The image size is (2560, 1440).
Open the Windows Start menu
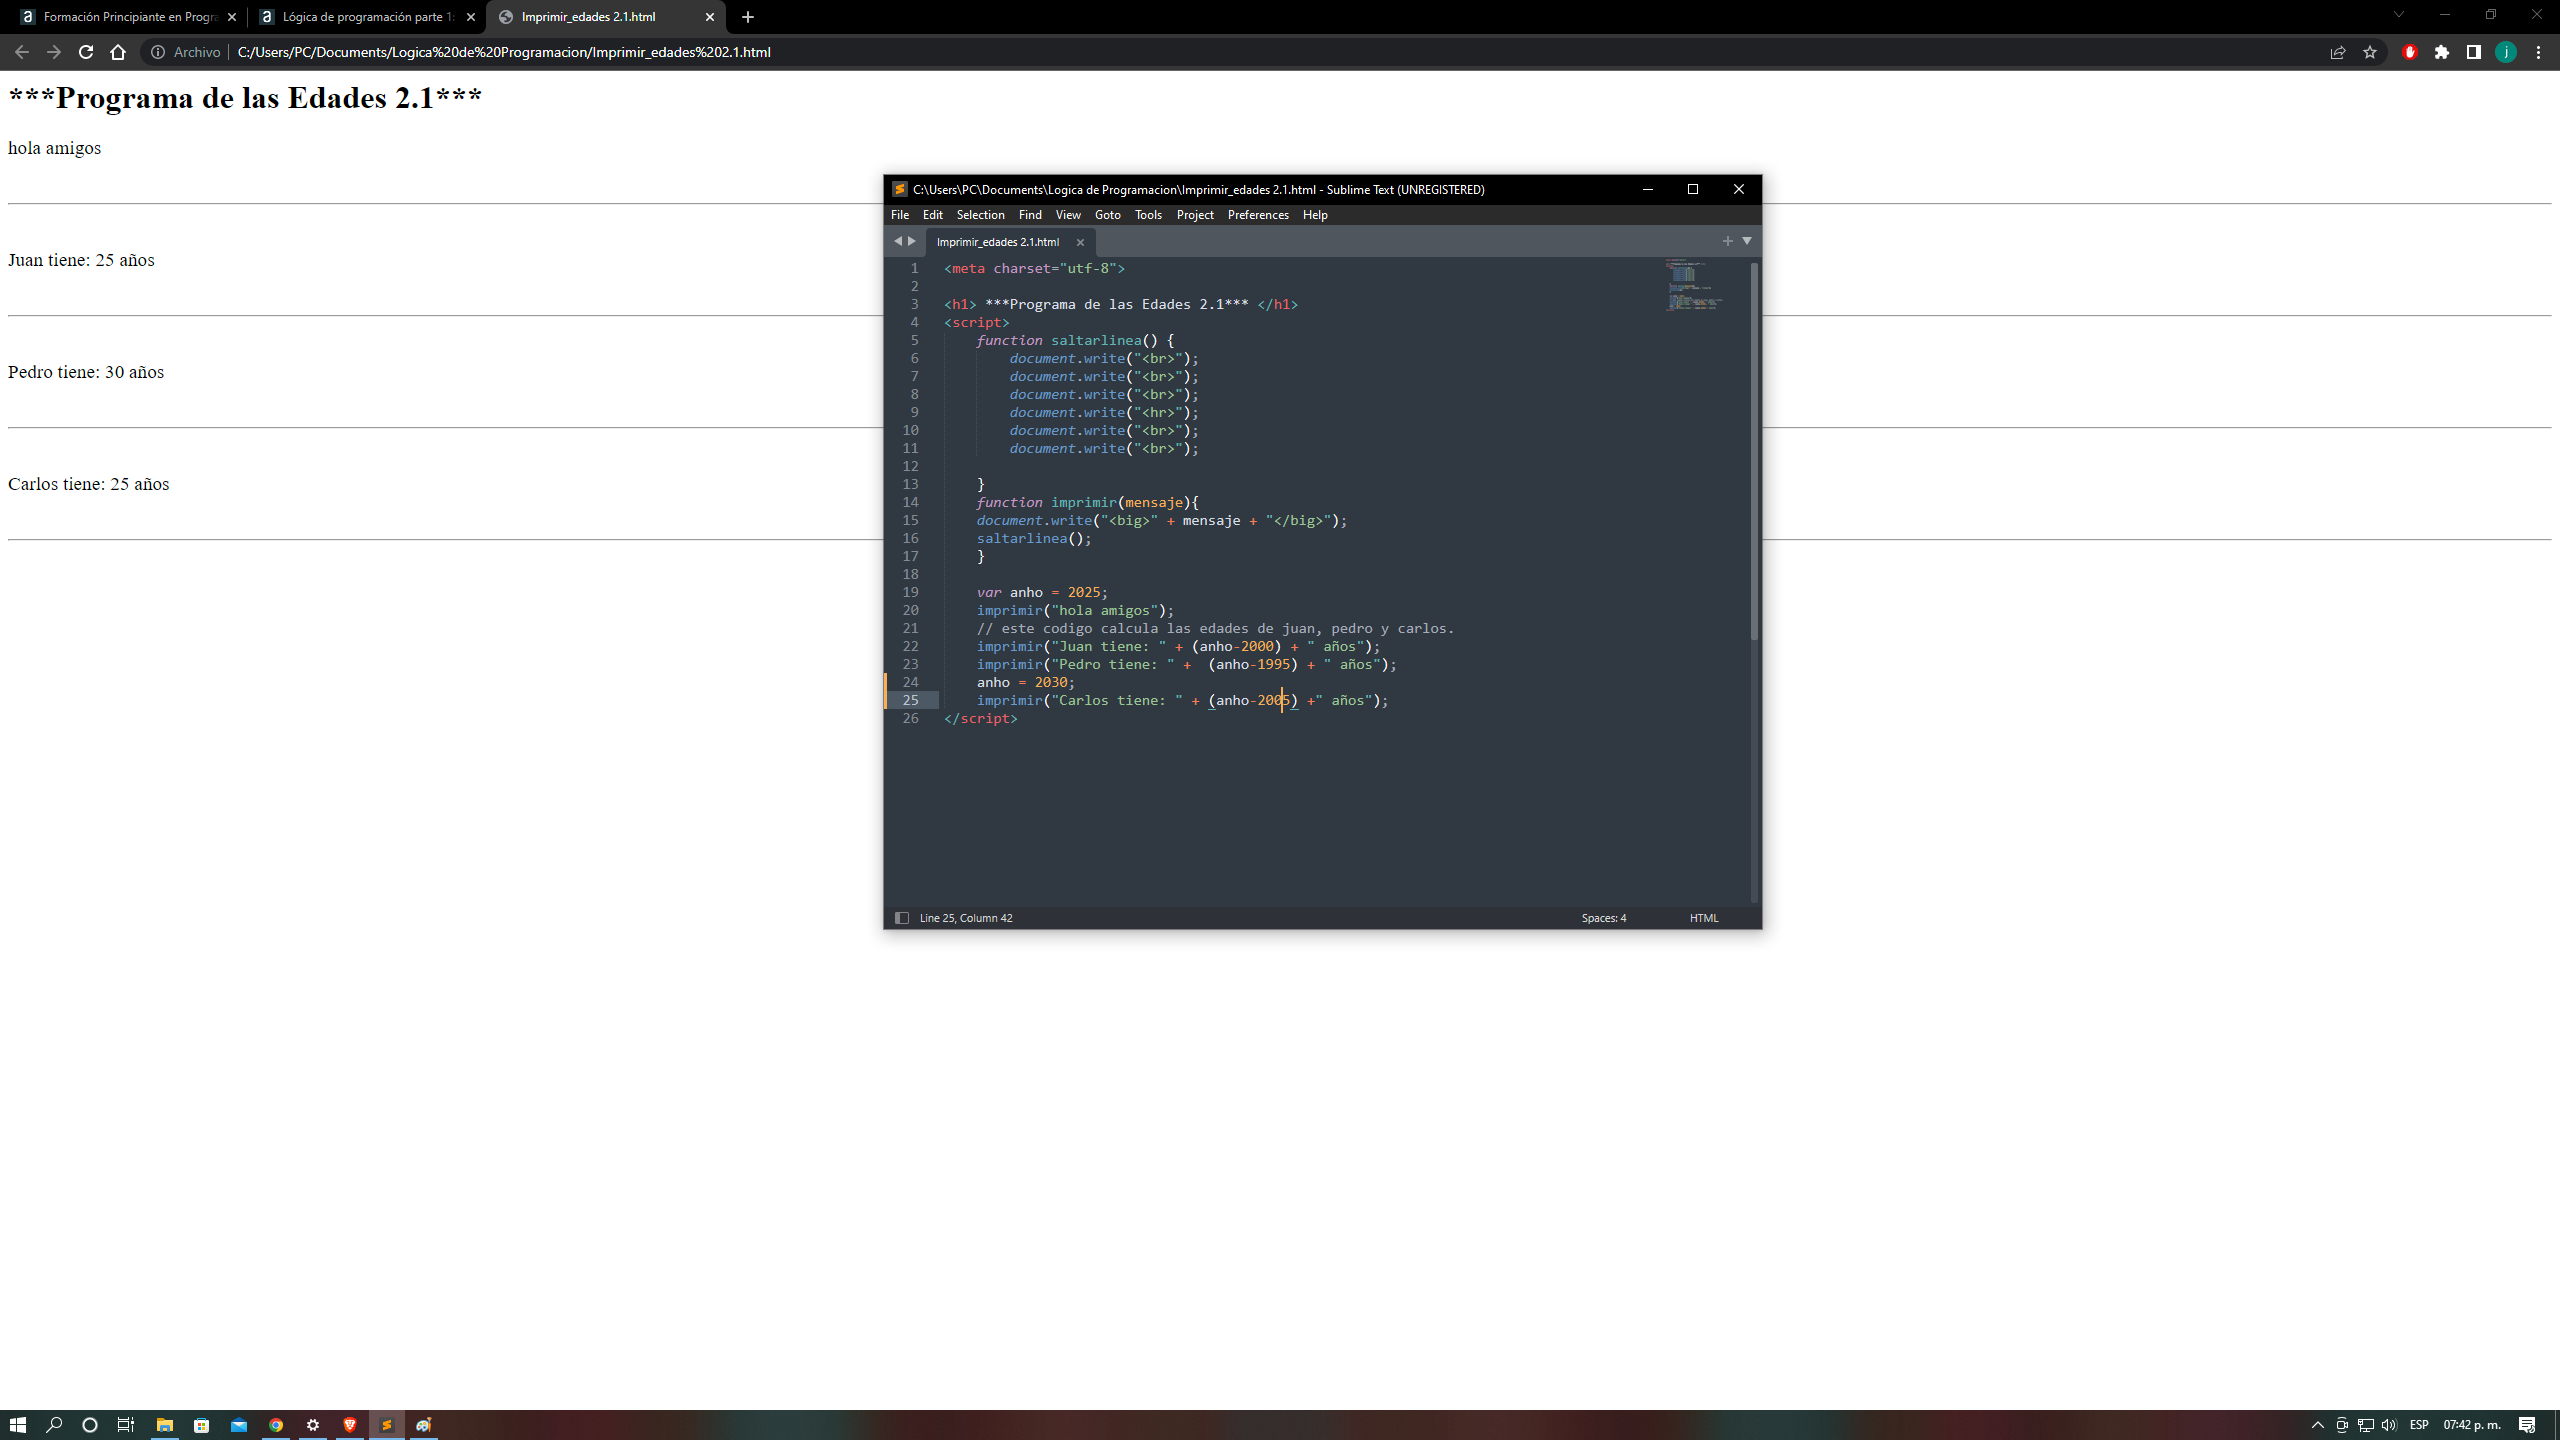(x=18, y=1425)
